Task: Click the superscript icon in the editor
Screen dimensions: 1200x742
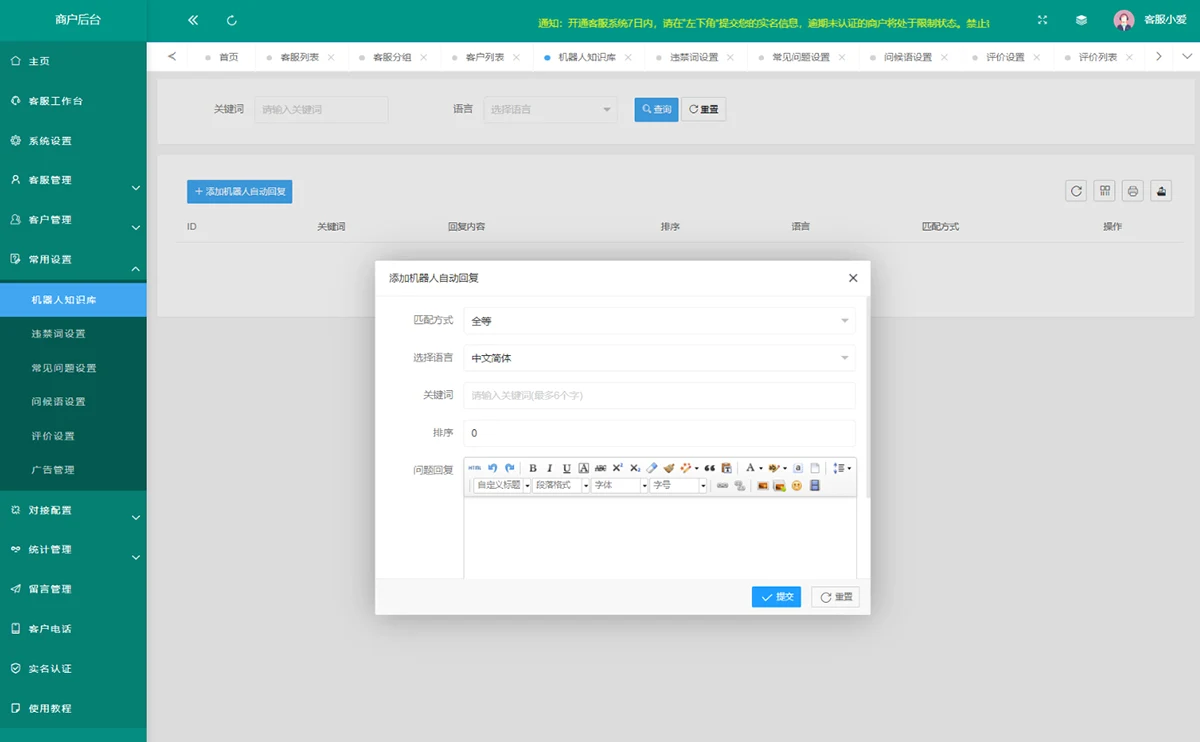Action: pyautogui.click(x=617, y=468)
